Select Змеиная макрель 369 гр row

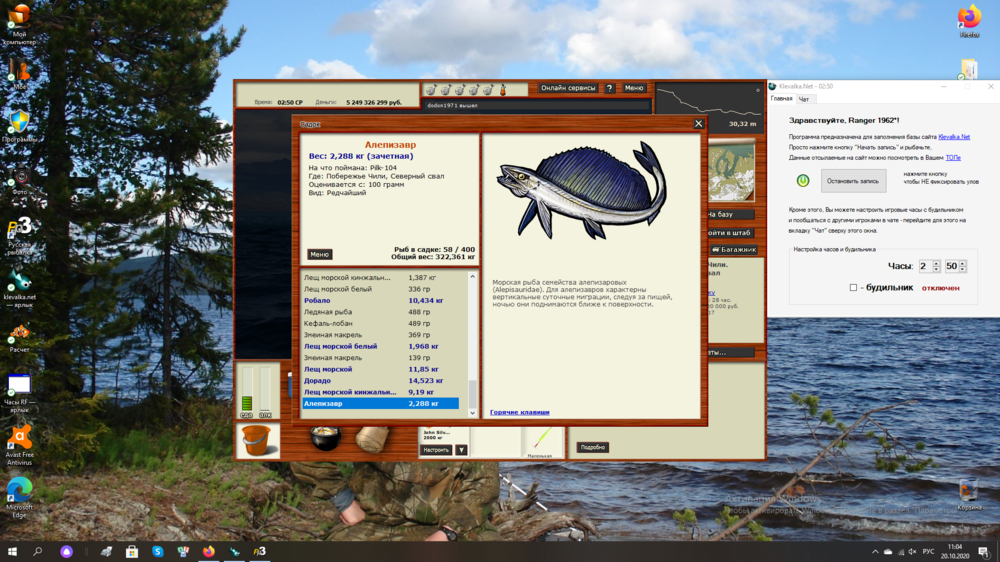click(x=380, y=335)
